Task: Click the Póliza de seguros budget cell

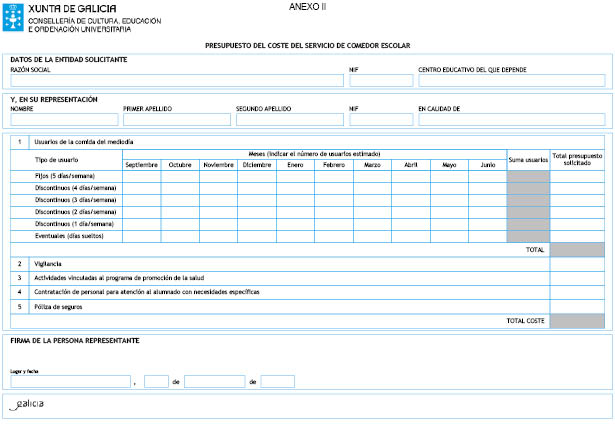Action: (x=576, y=307)
